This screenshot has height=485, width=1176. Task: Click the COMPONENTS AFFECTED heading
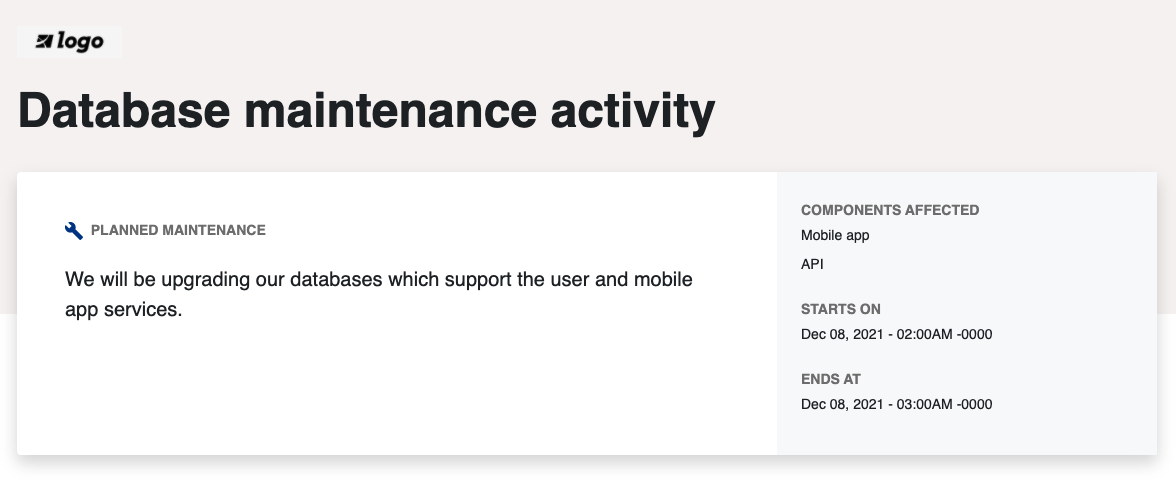click(x=890, y=211)
